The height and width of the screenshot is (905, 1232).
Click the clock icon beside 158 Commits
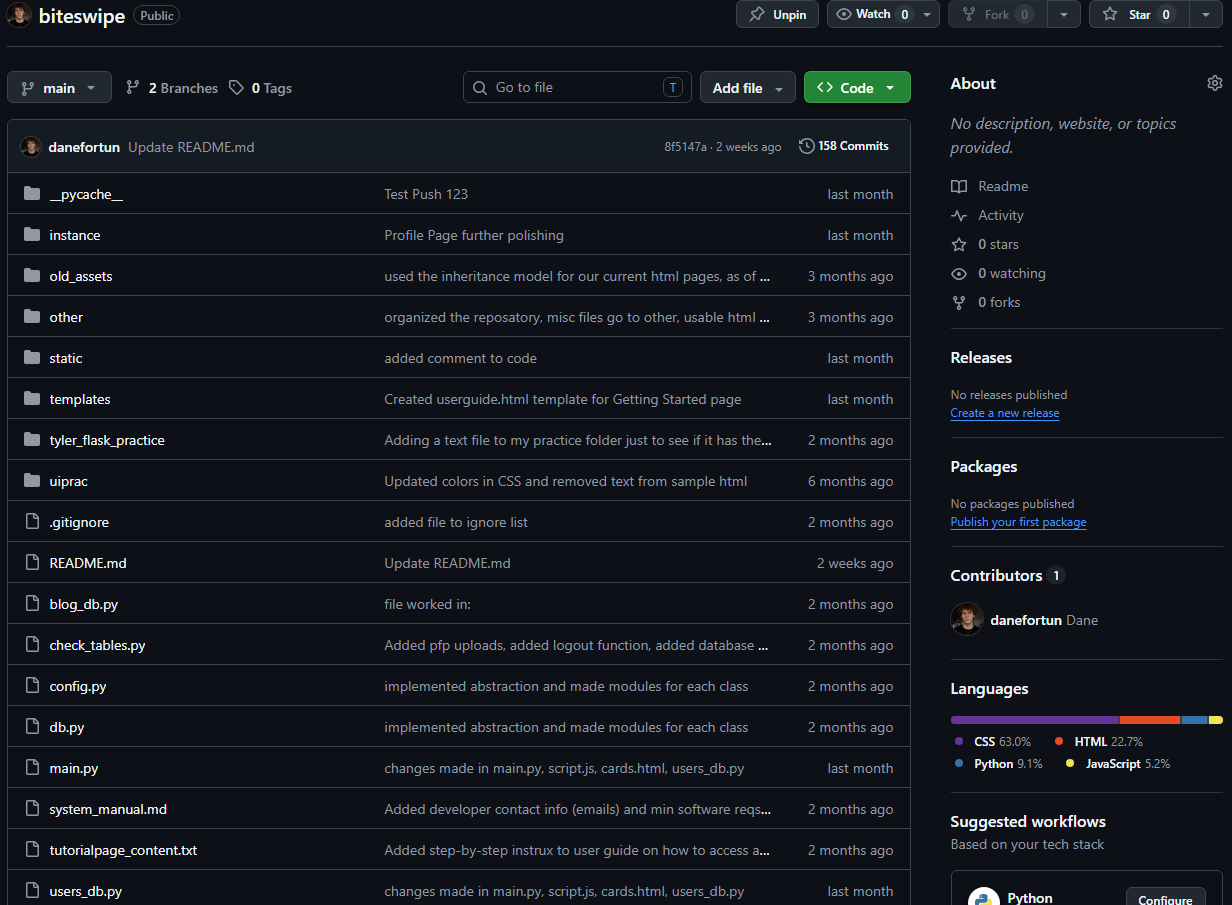(x=807, y=146)
